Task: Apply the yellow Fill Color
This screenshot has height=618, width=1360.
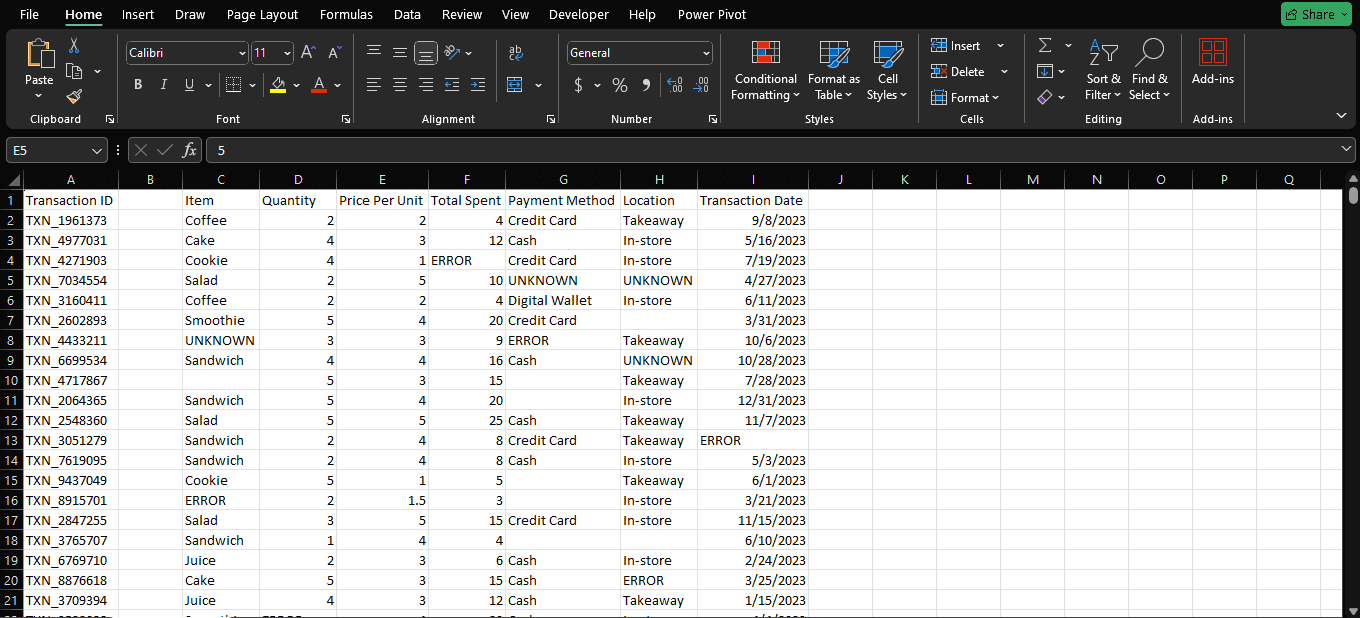Action: point(278,85)
